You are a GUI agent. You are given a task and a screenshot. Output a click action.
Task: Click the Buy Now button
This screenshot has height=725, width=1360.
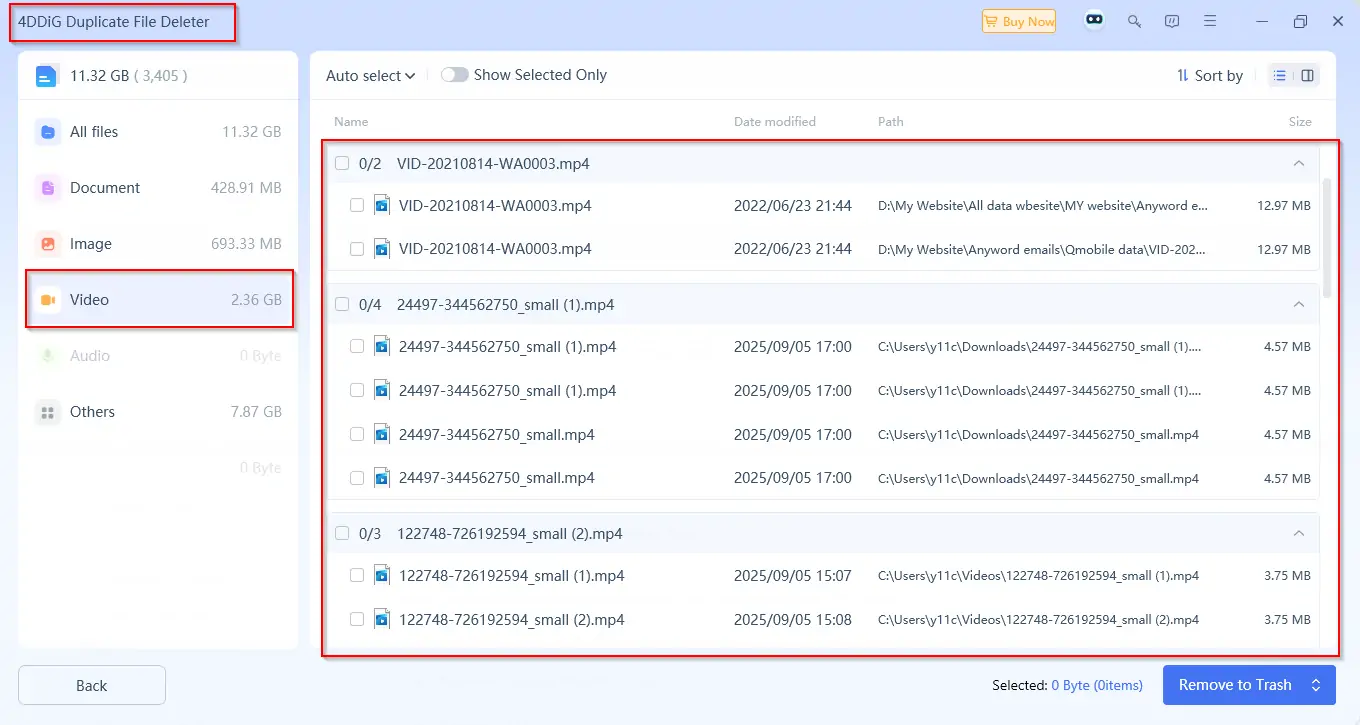[x=1019, y=21]
